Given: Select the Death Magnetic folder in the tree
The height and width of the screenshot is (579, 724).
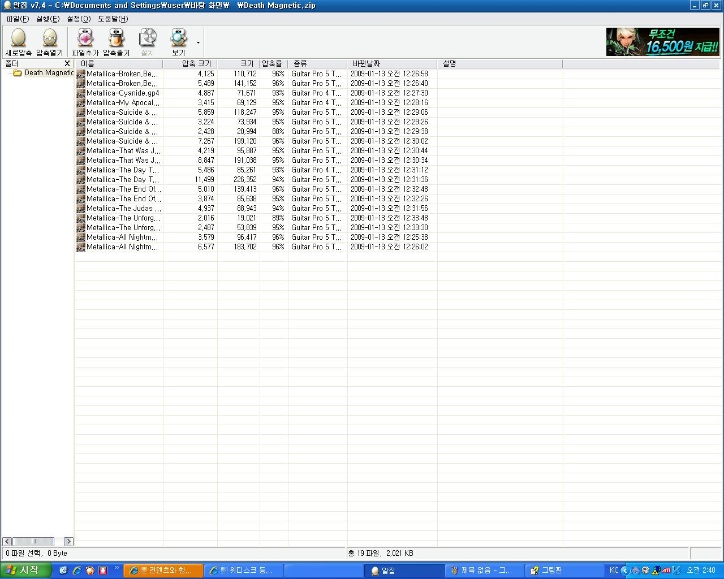Looking at the screenshot, I should (48, 73).
